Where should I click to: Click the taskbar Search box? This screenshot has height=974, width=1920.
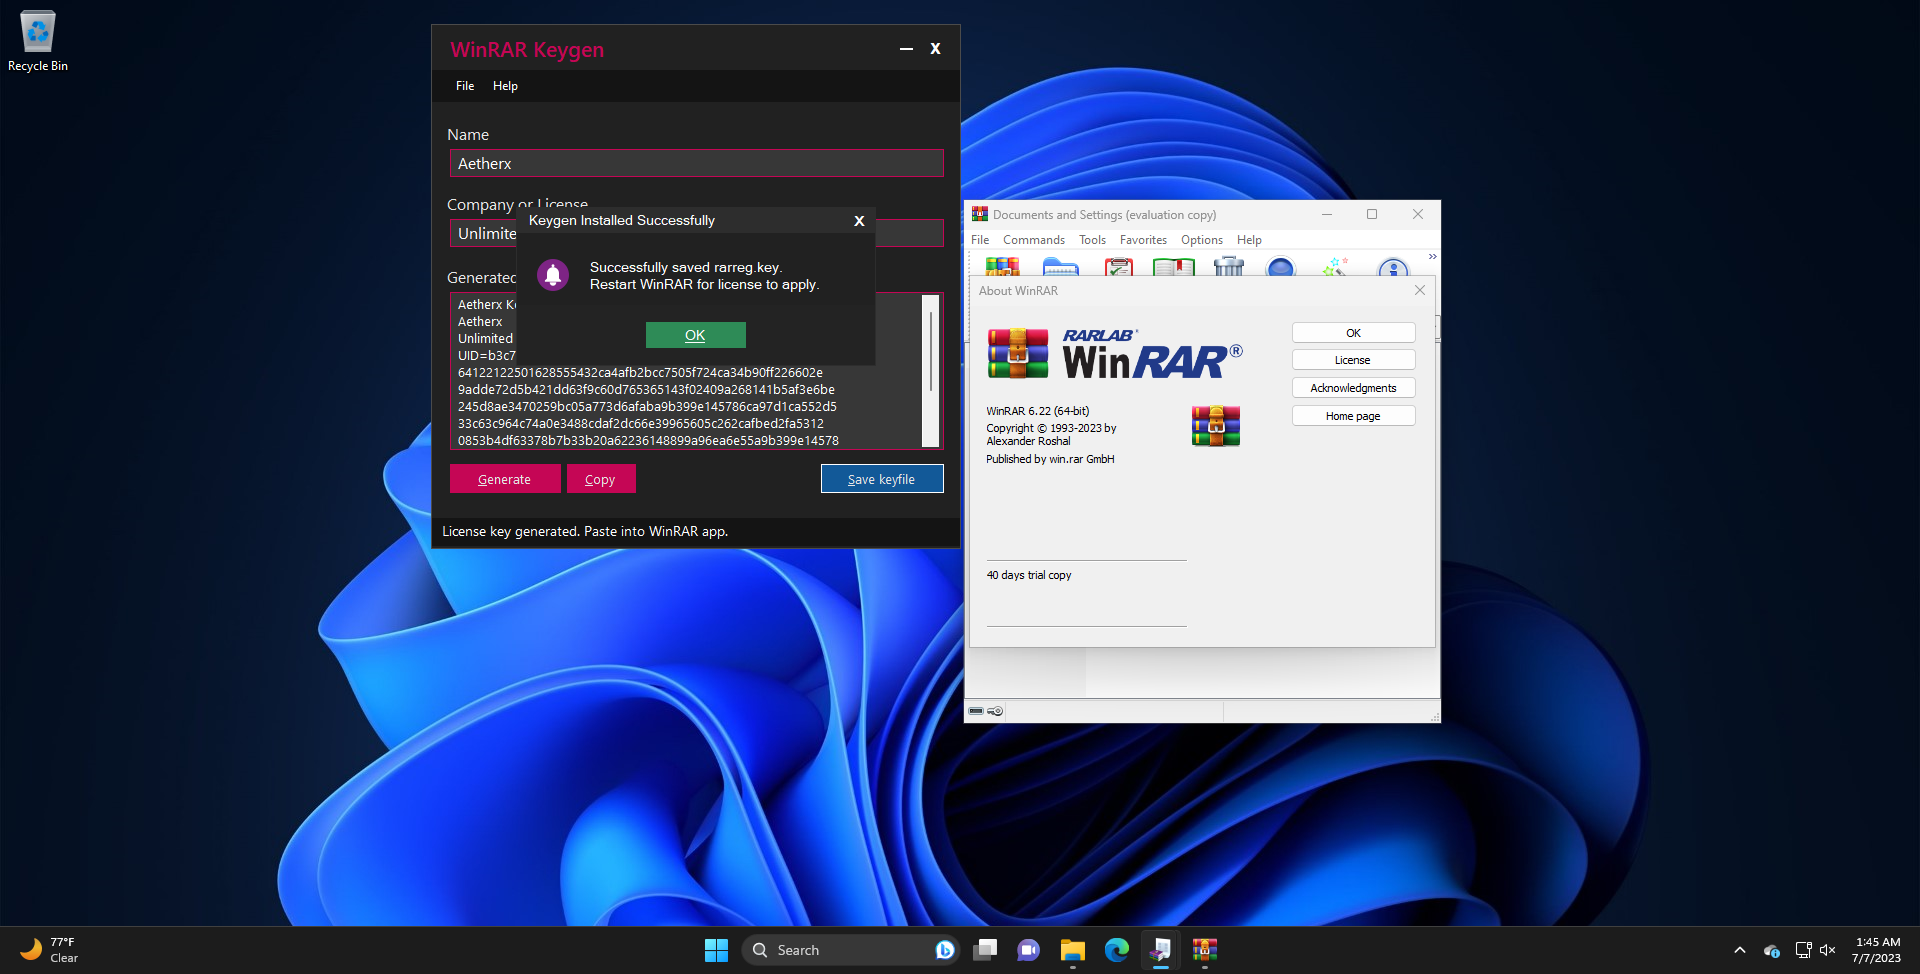pyautogui.click(x=850, y=950)
